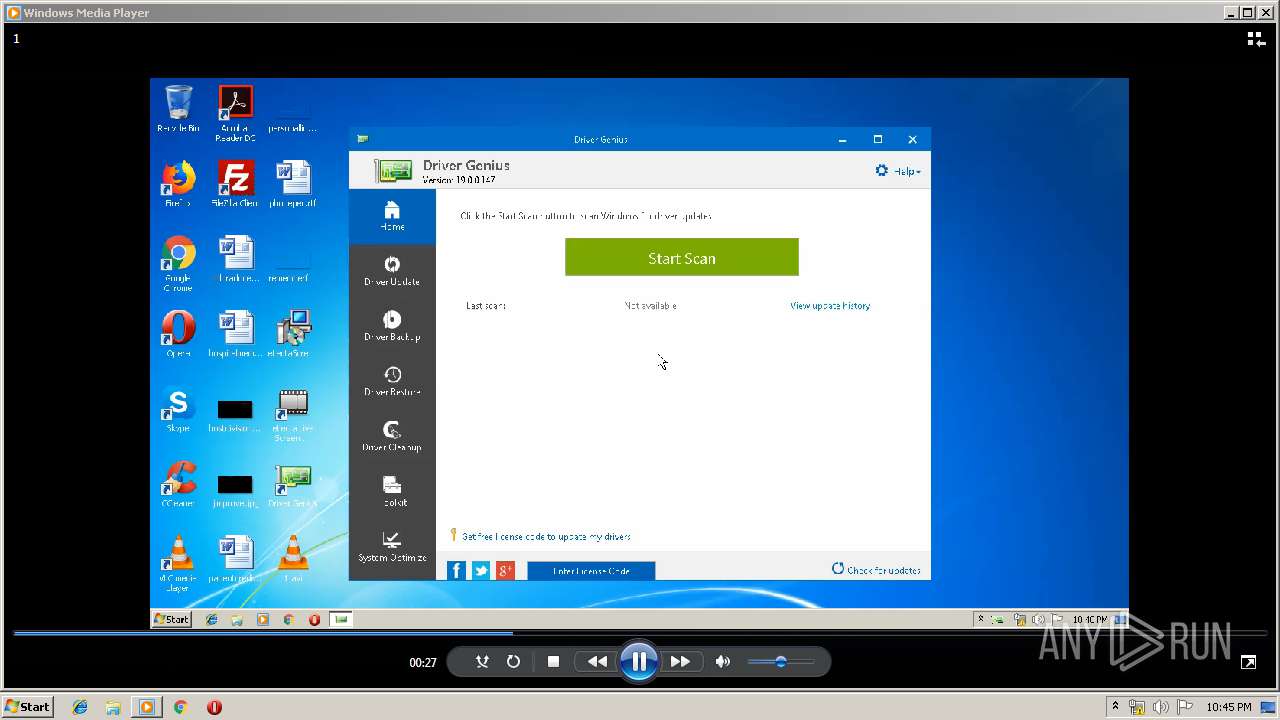Click the host Windows Start button
The height and width of the screenshot is (720, 1280).
(28, 706)
